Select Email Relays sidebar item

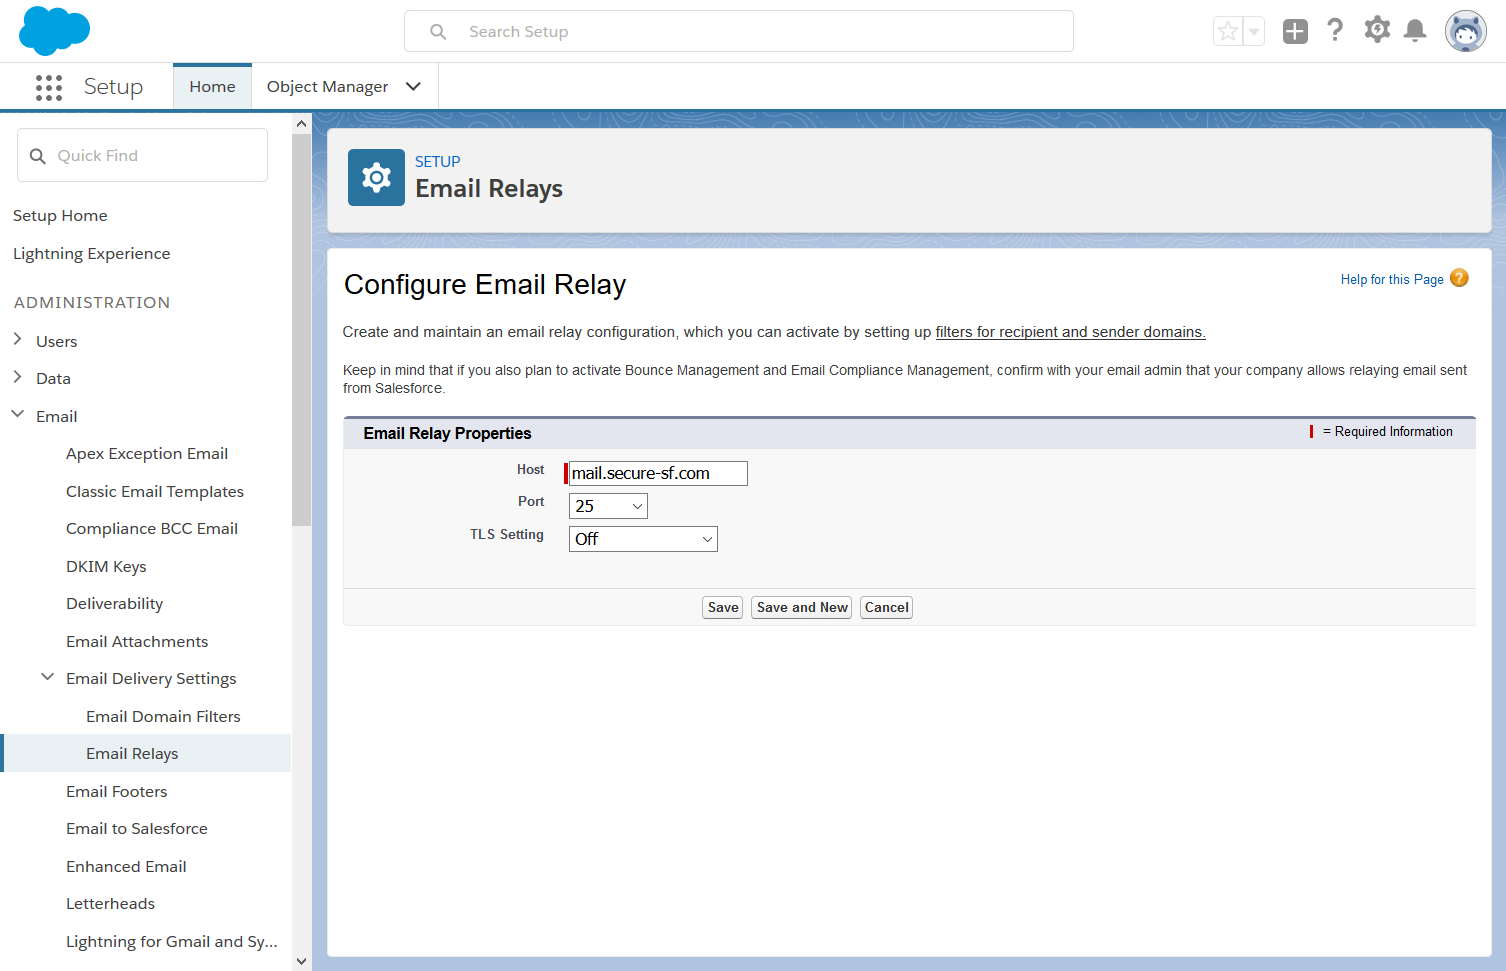point(147,753)
